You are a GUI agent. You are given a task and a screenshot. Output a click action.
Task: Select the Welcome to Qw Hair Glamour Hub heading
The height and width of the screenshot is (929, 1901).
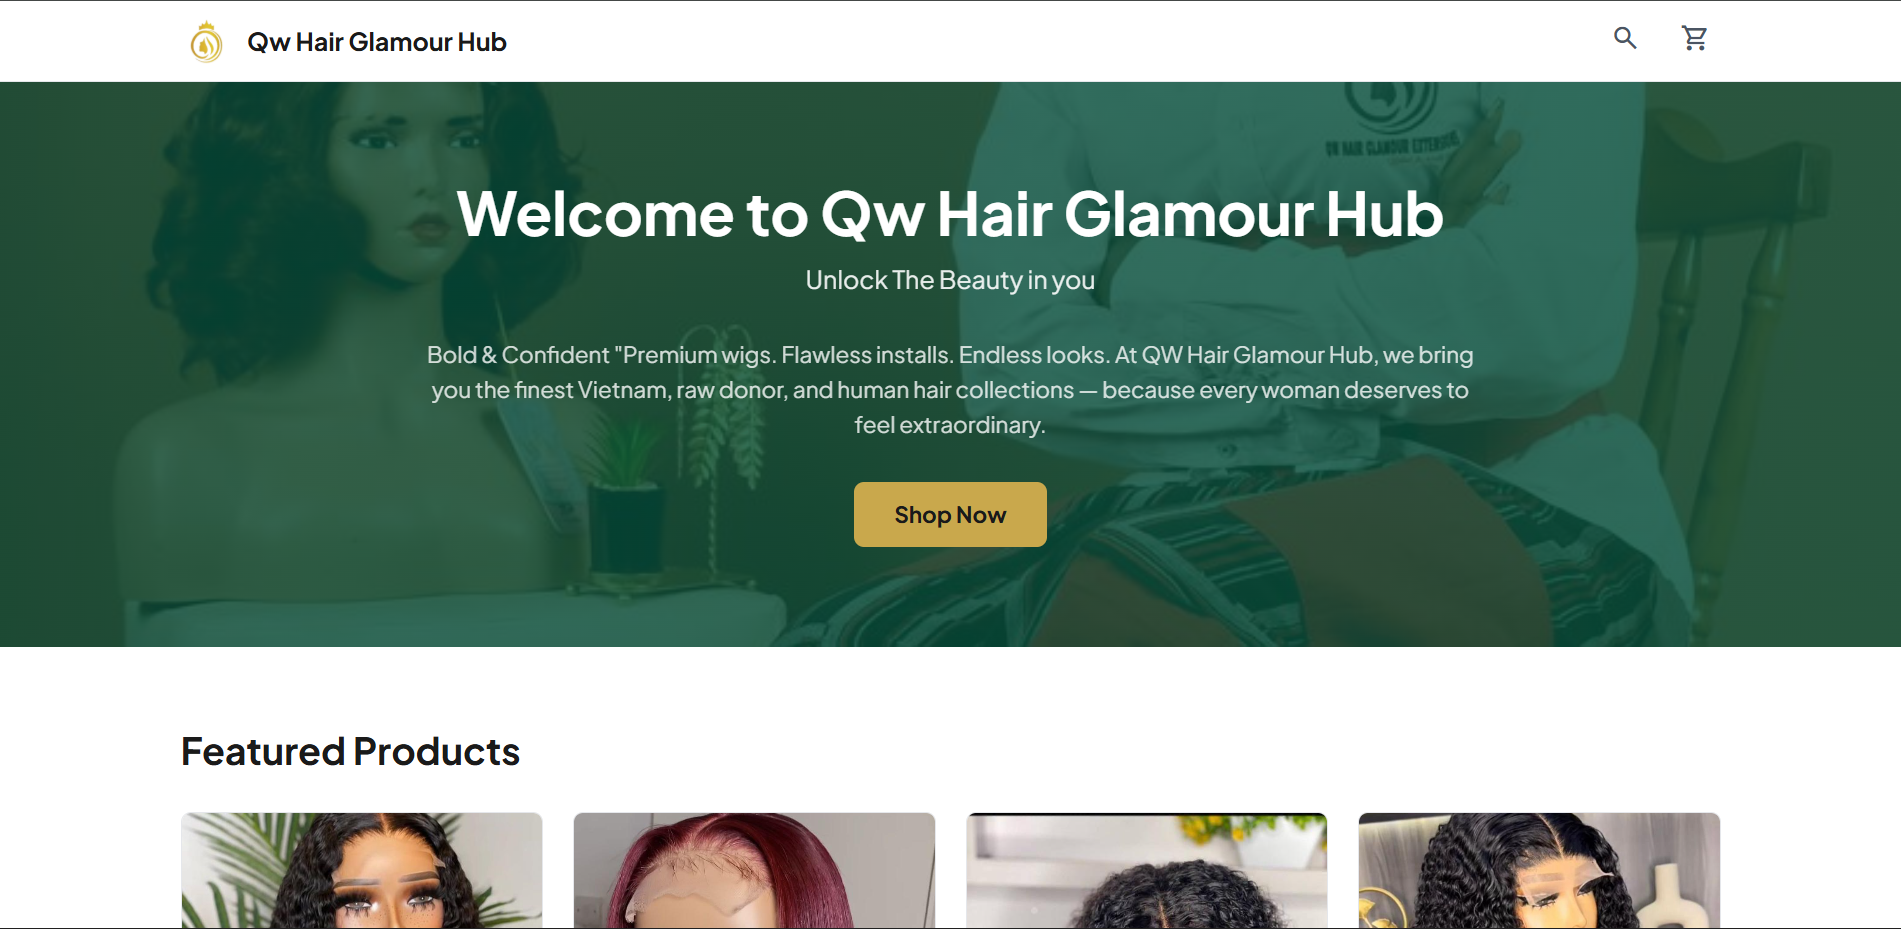coord(950,214)
